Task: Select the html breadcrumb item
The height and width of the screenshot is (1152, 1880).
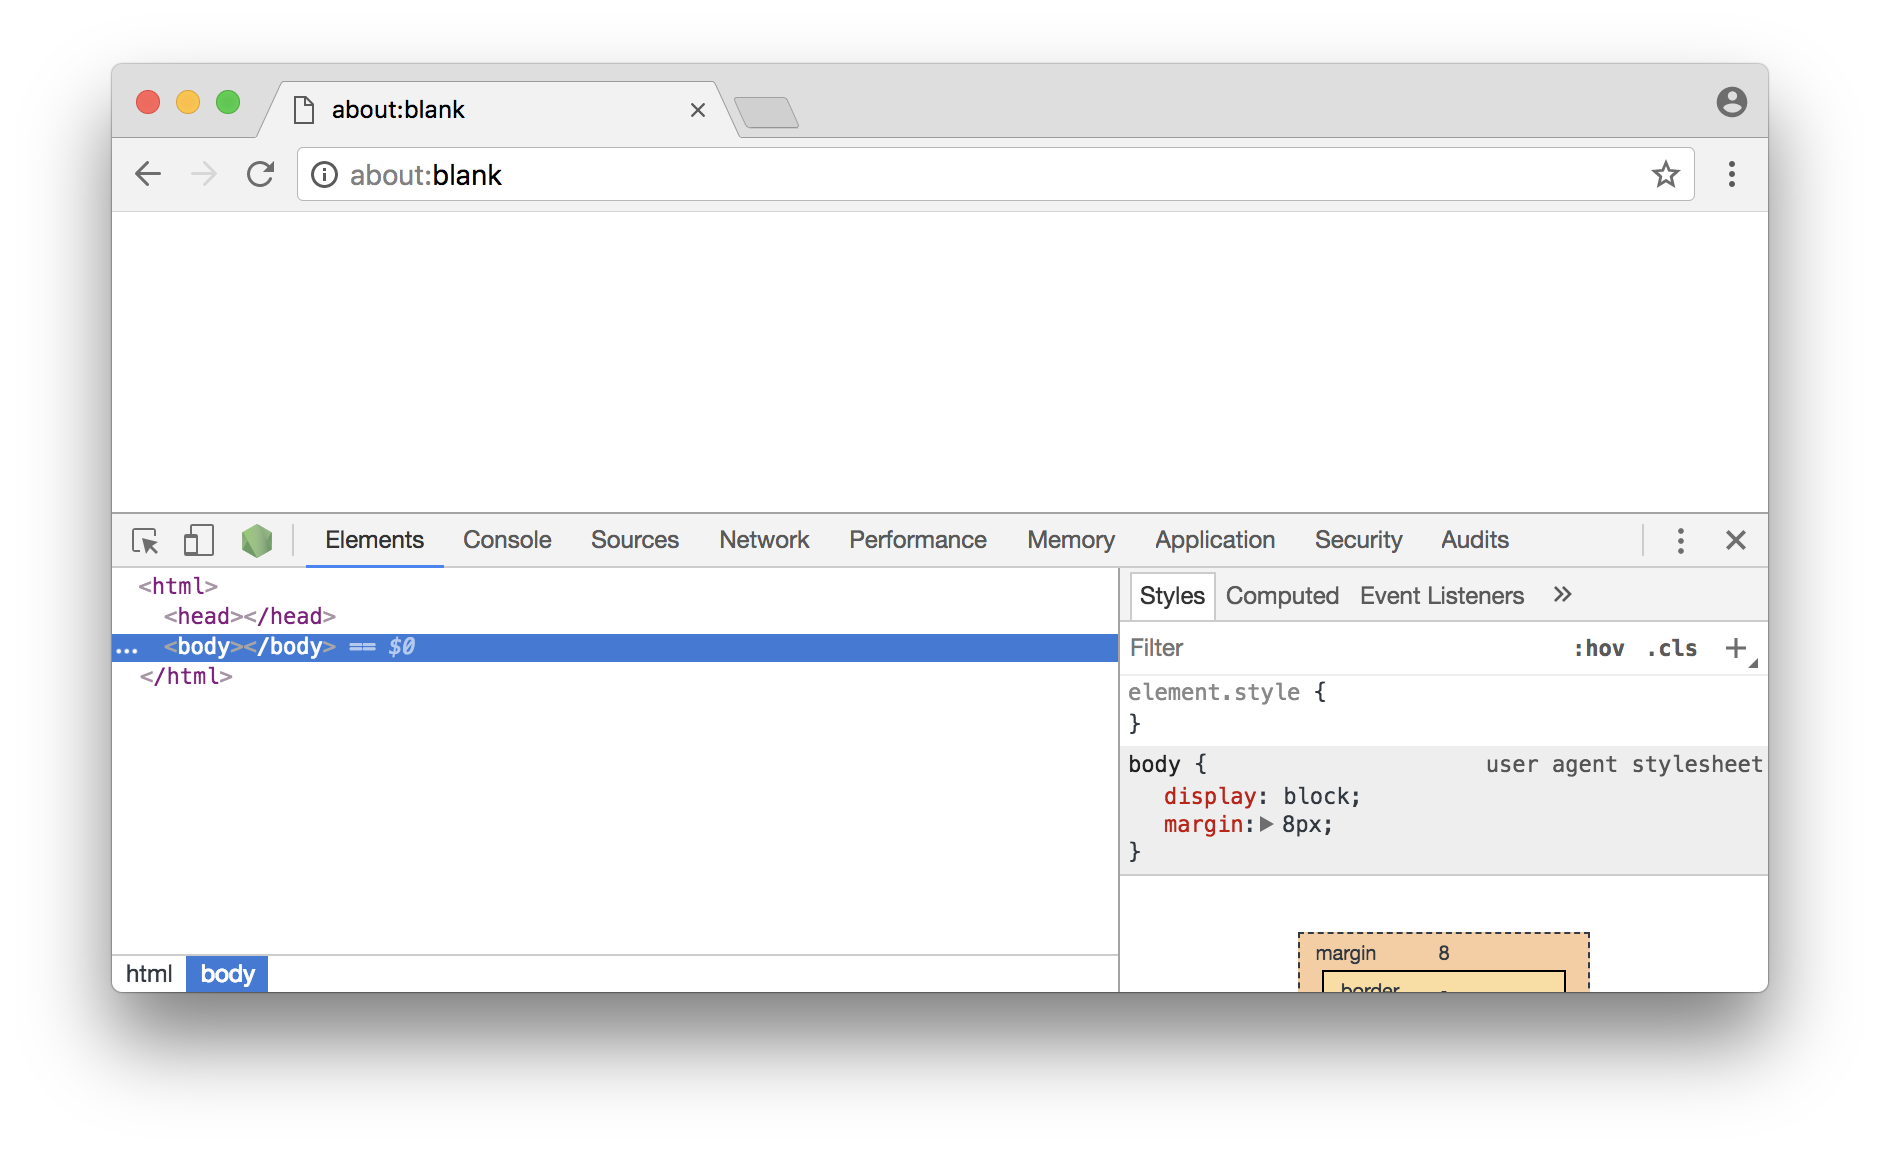Action: (x=148, y=973)
